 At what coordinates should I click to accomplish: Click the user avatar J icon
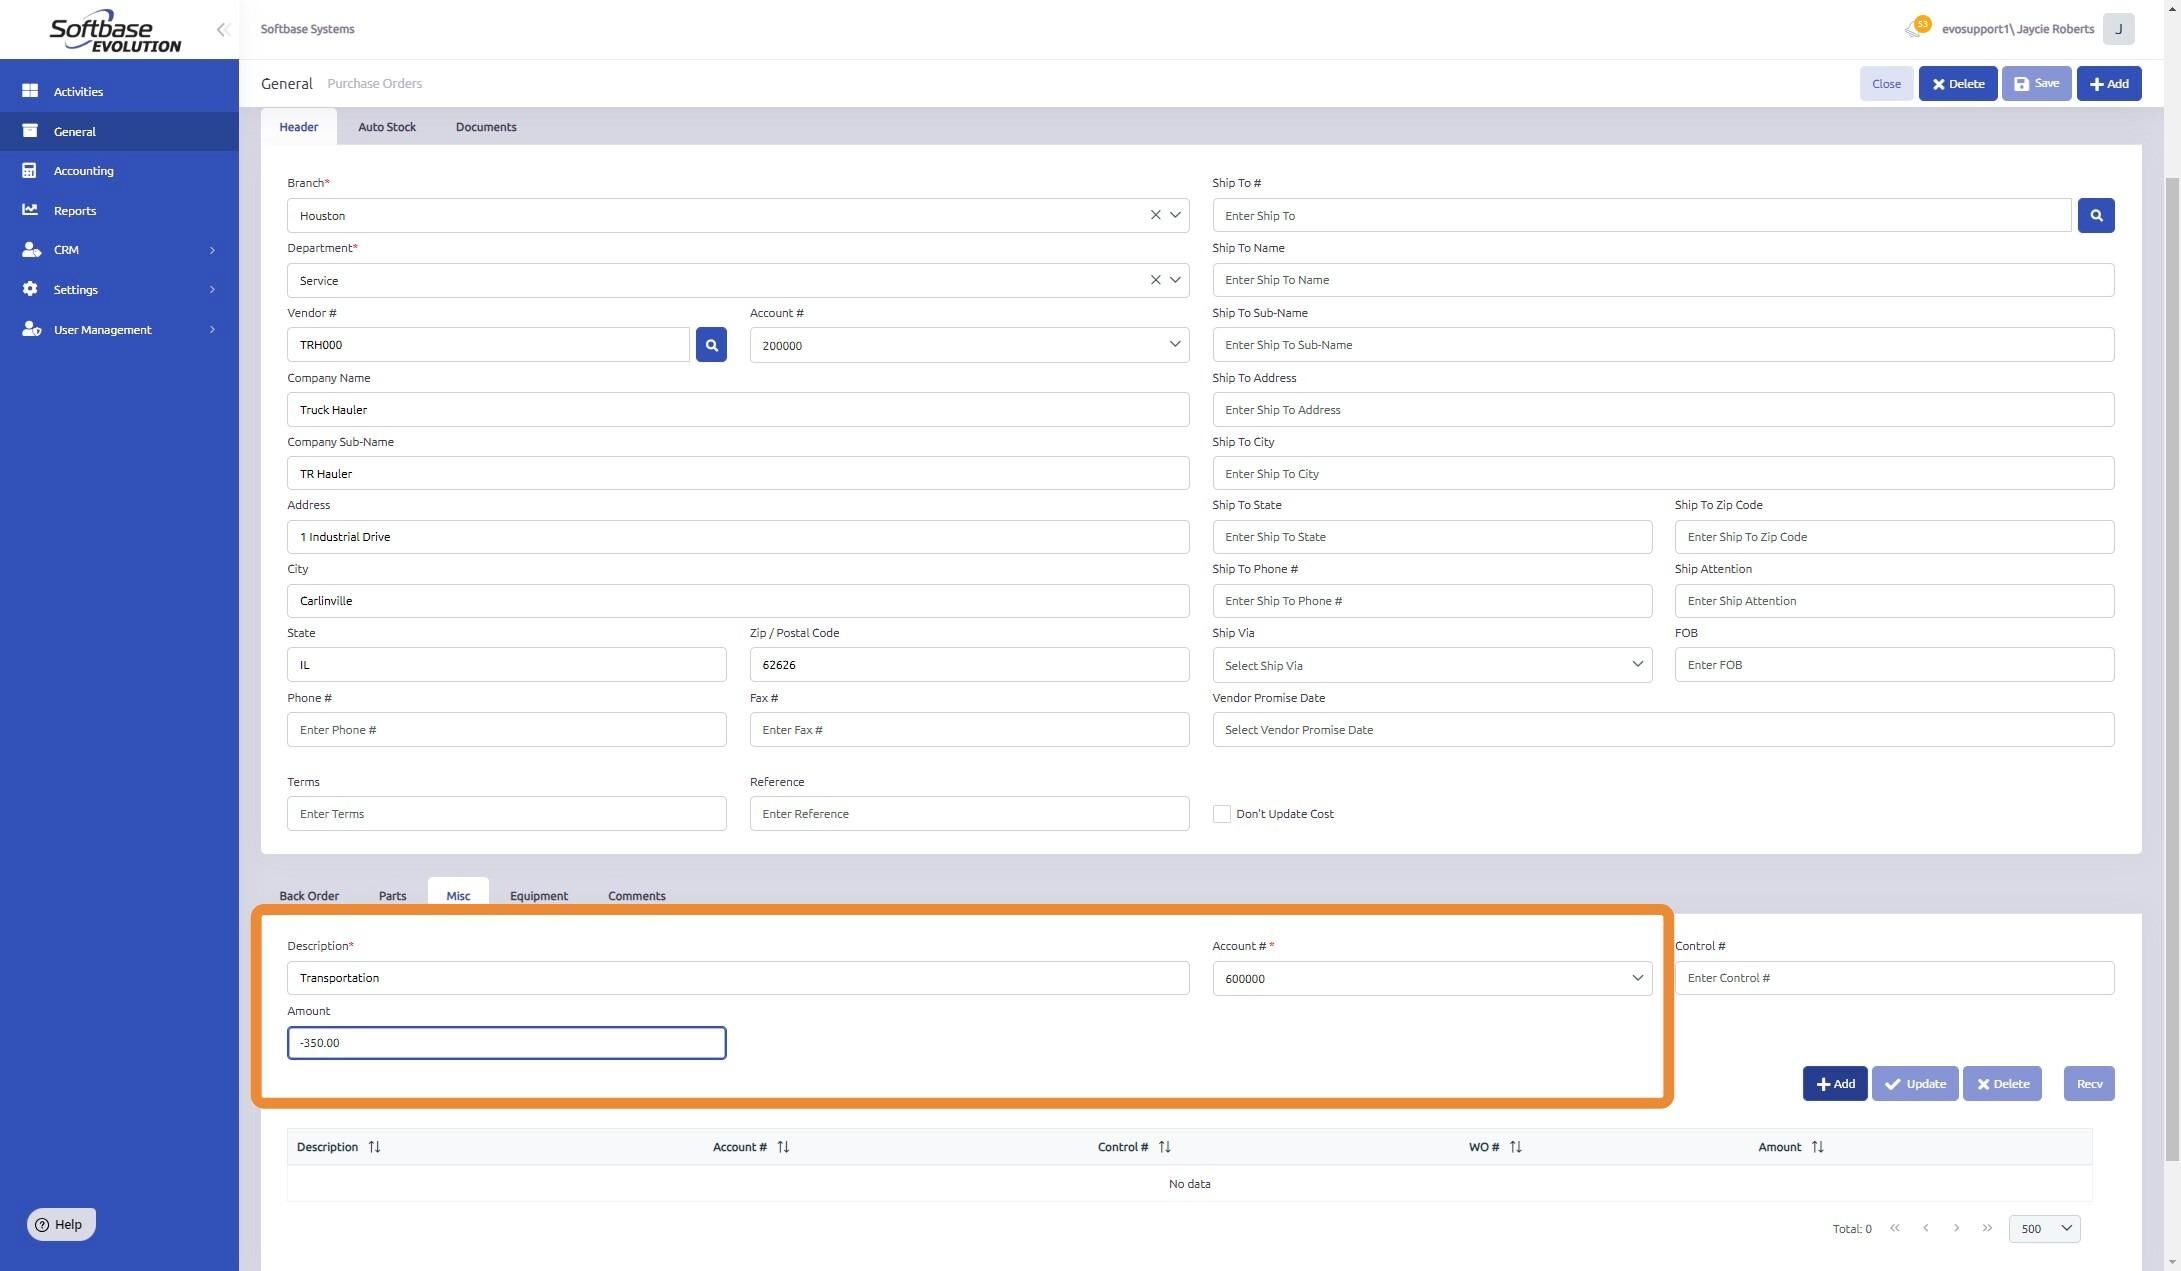click(x=2118, y=29)
